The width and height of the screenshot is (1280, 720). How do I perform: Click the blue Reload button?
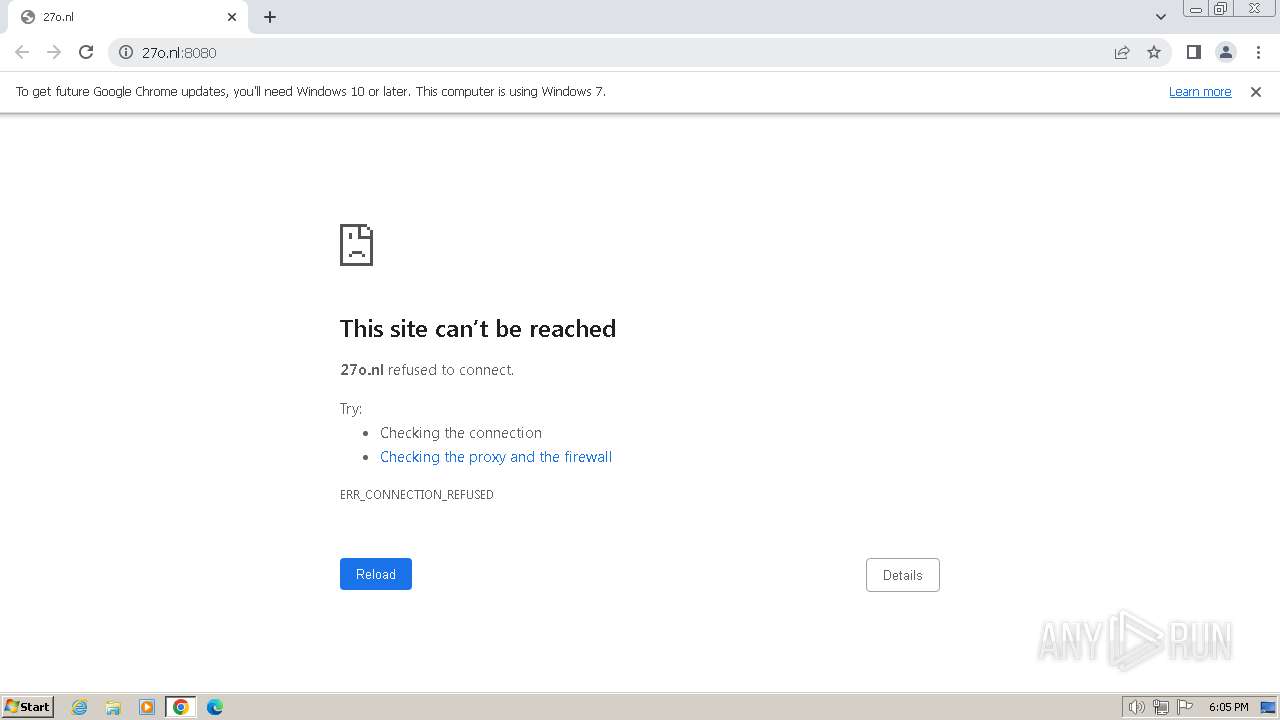coord(376,574)
